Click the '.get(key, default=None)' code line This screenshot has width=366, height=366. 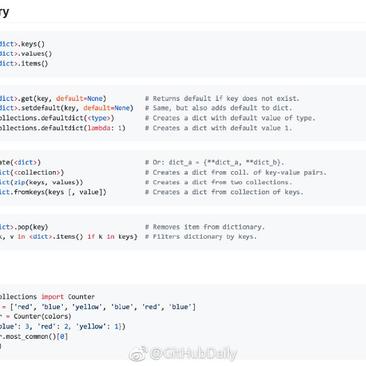point(53,99)
